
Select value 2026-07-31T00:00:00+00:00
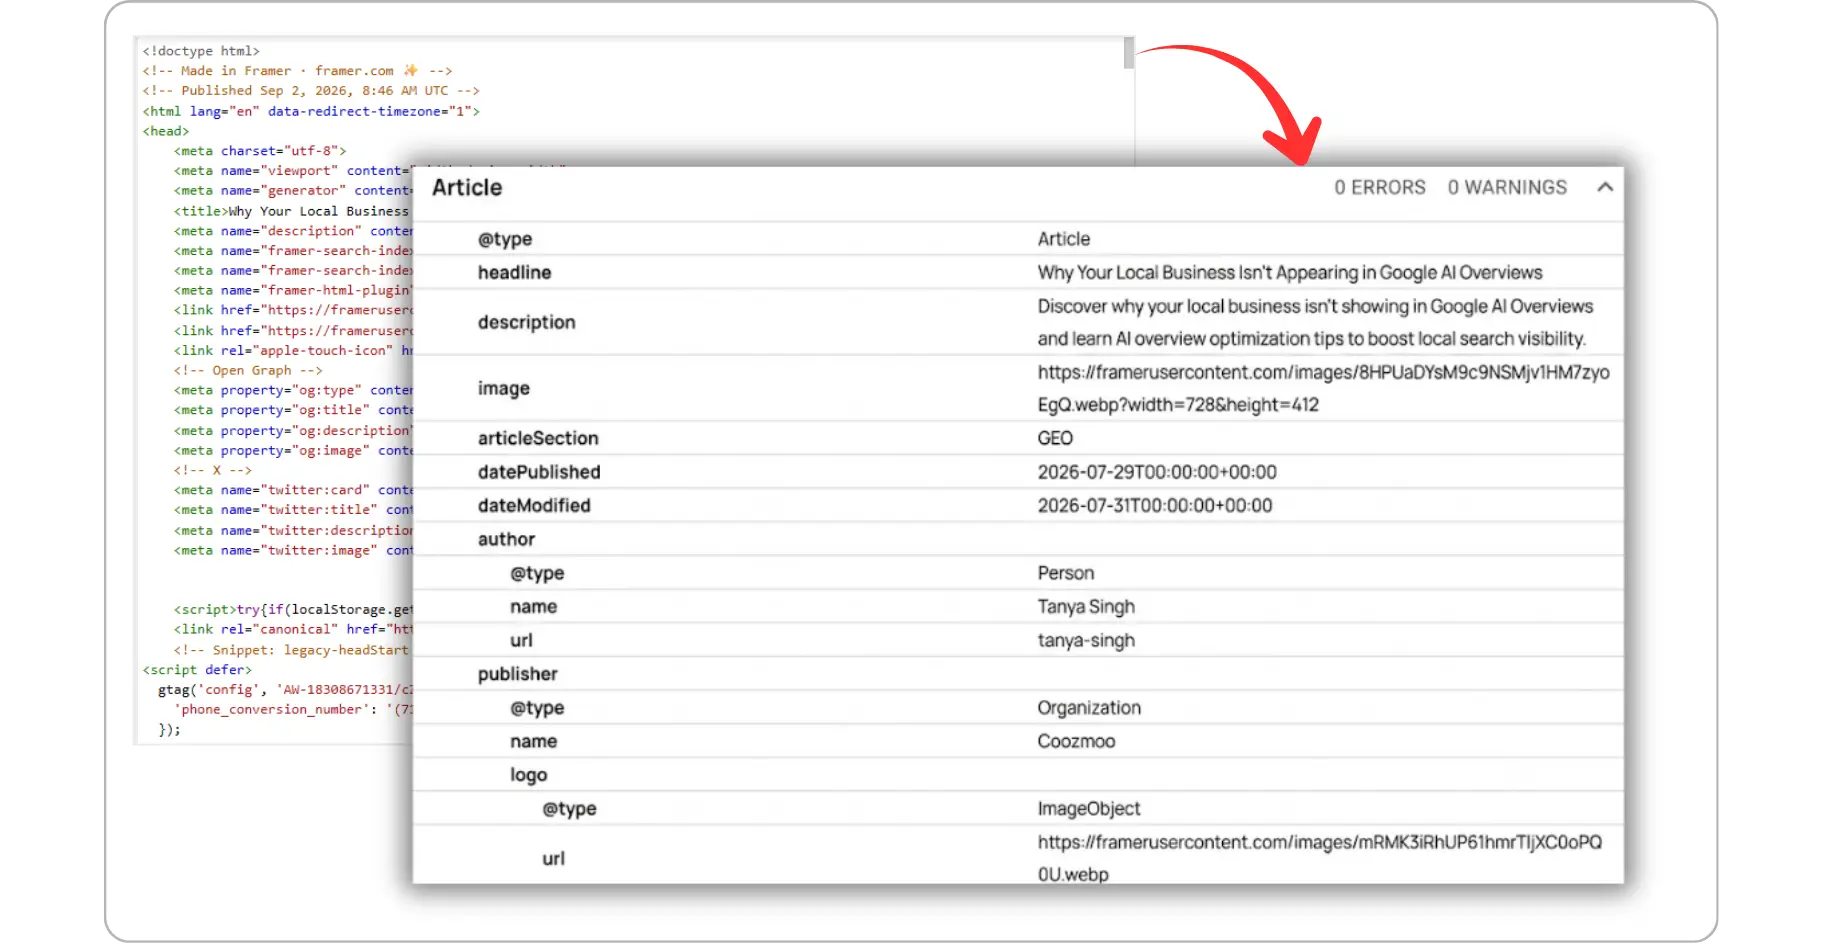[1155, 506]
